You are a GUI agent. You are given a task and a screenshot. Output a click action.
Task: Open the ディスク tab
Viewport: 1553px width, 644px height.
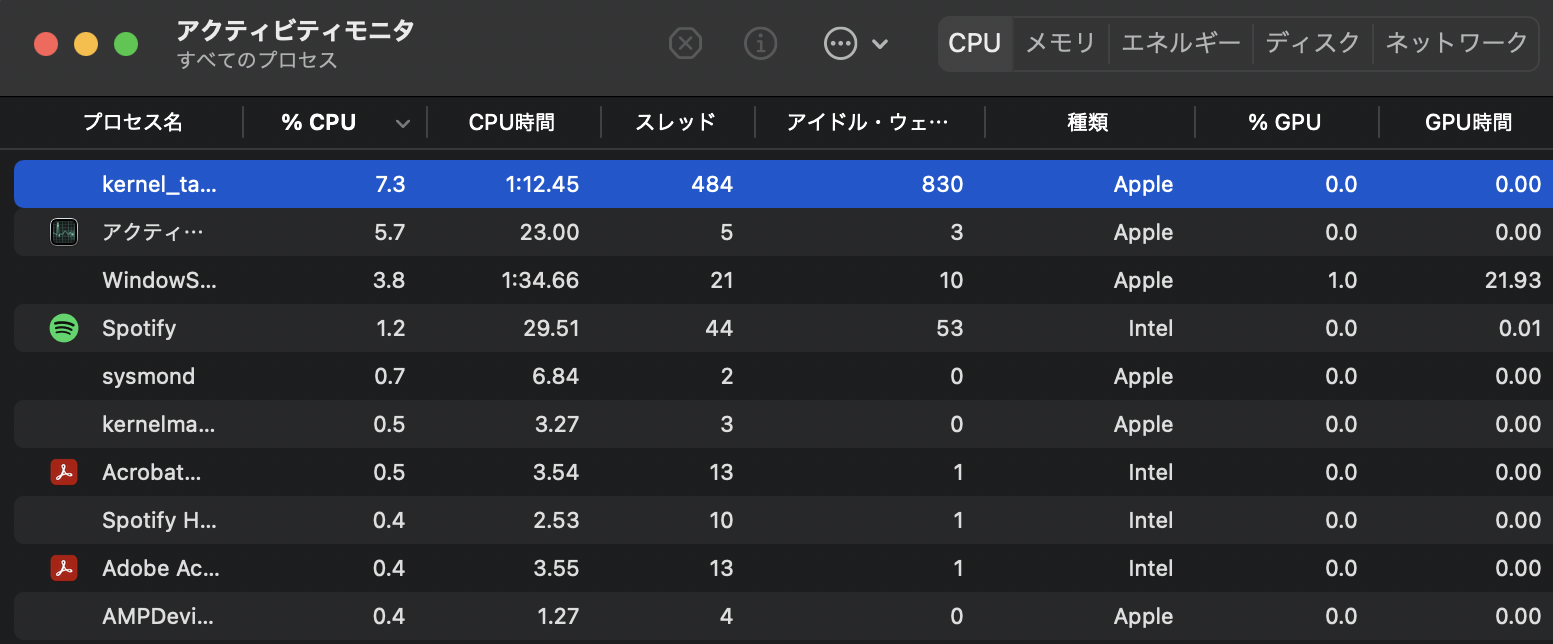point(1313,43)
